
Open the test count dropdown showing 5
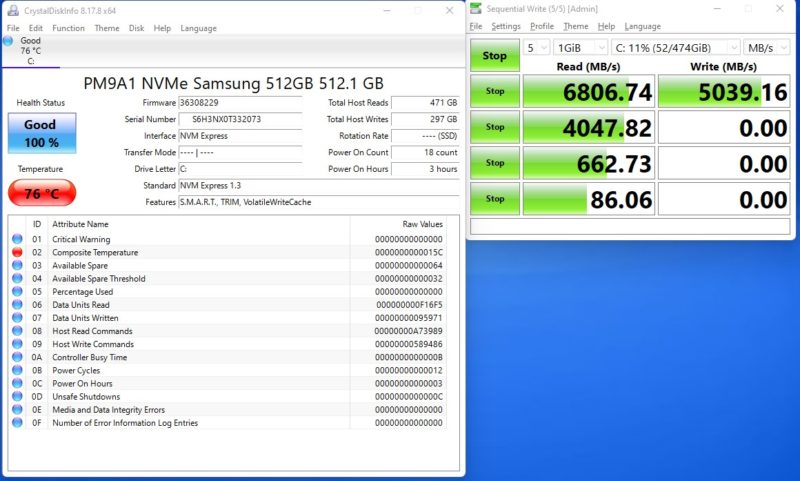coord(536,48)
